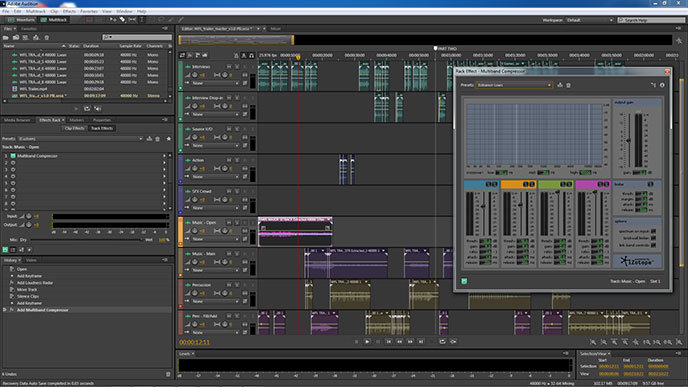The width and height of the screenshot is (688, 387).
Task: Mute the Action track
Action: point(229,160)
